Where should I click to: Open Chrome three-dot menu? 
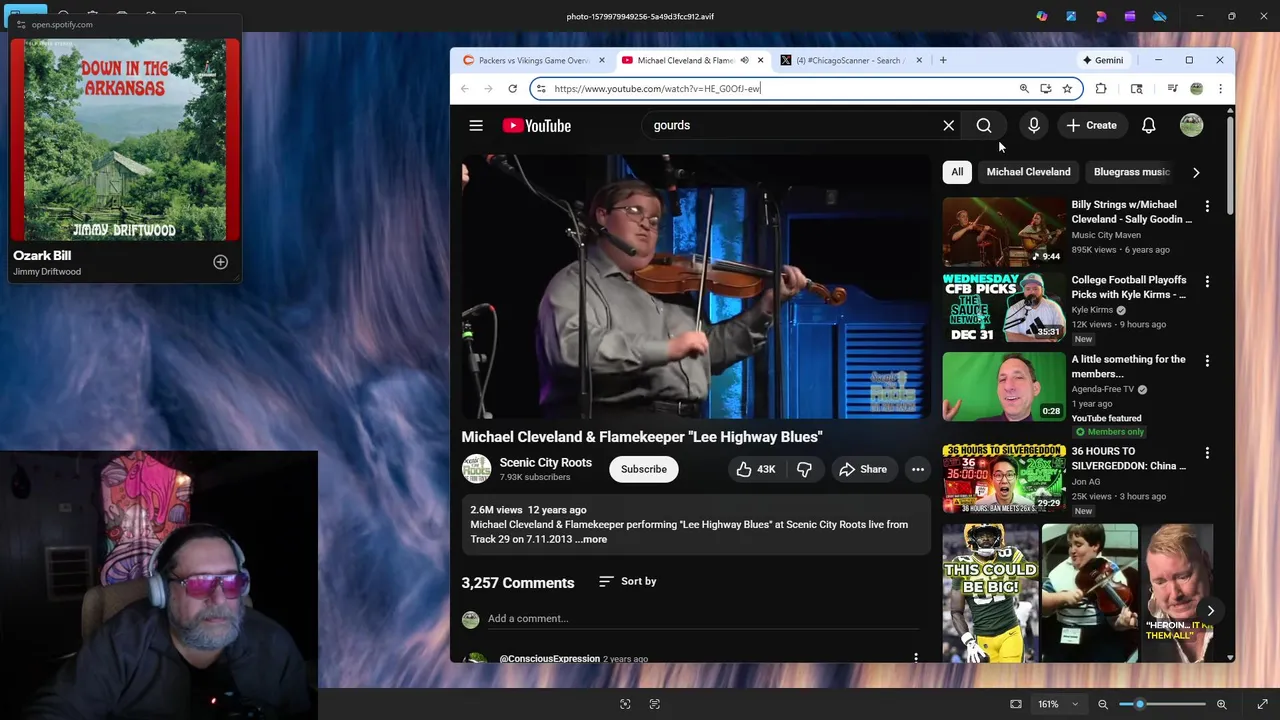1220,89
